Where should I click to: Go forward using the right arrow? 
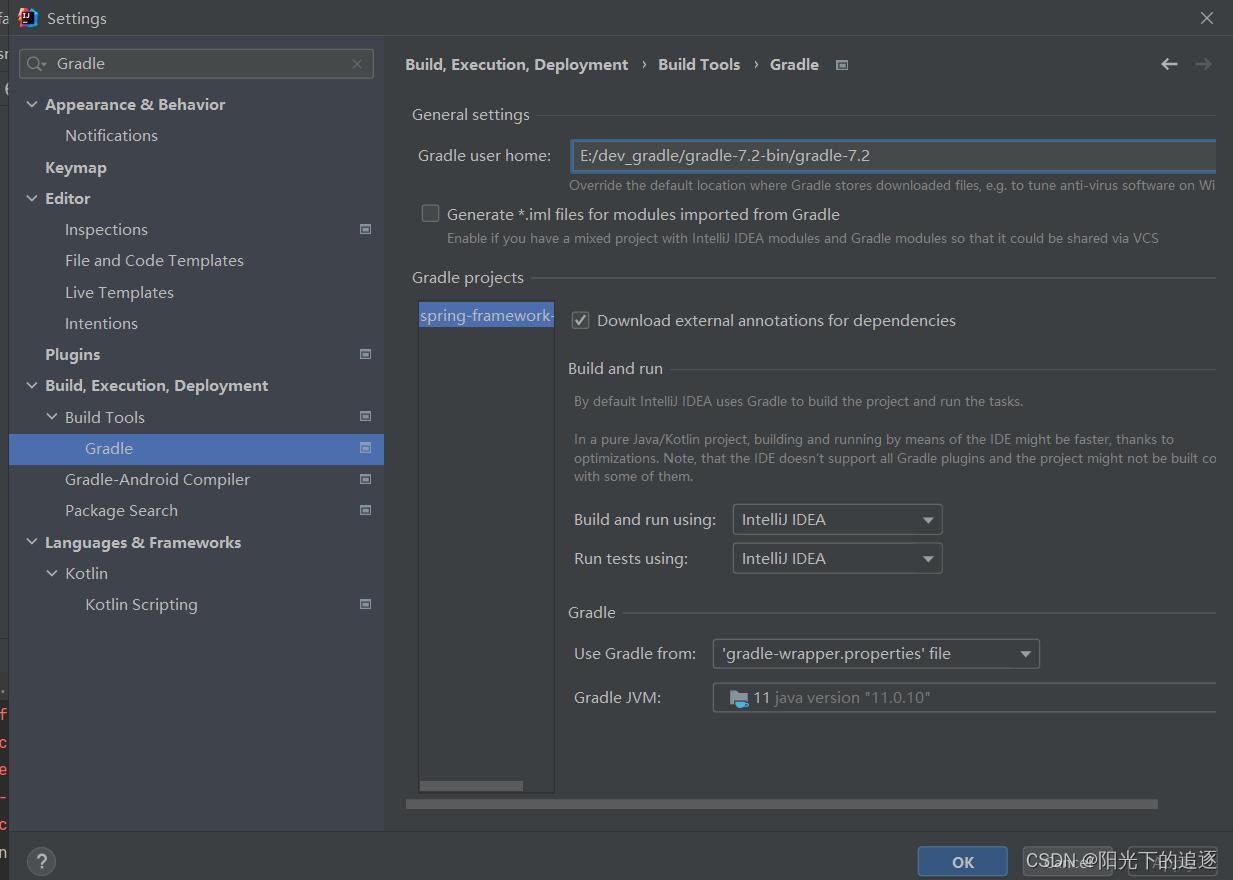pyautogui.click(x=1203, y=64)
